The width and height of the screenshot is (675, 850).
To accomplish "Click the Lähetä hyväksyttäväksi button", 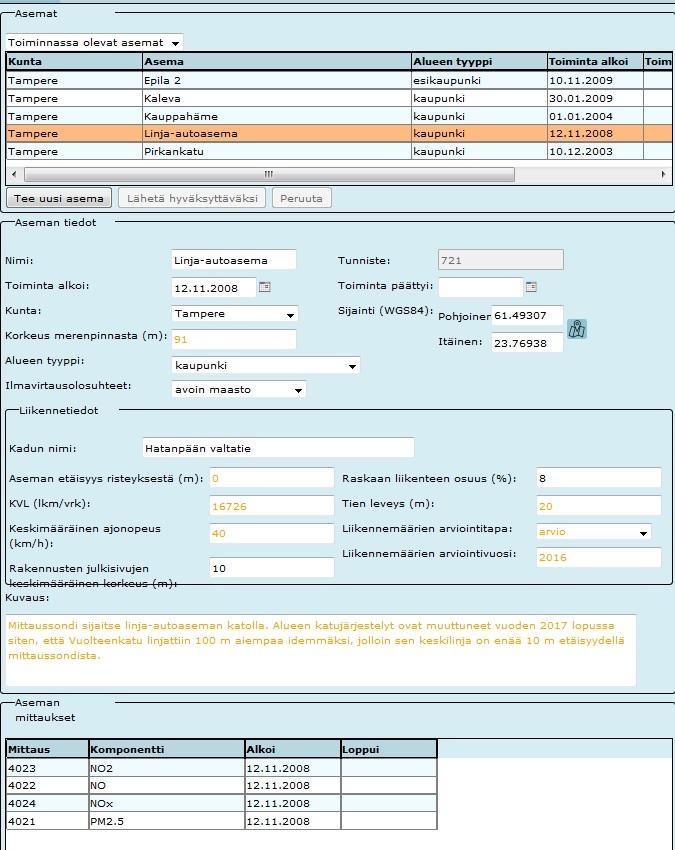I will [192, 198].
